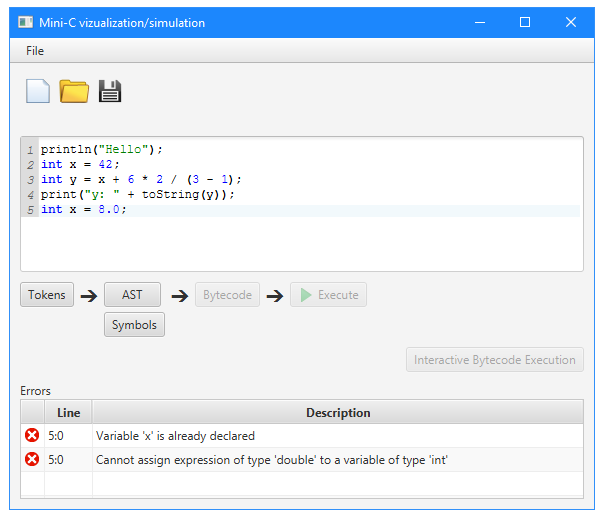
Task: Click the red error icon for 'already declared'
Action: (32, 435)
